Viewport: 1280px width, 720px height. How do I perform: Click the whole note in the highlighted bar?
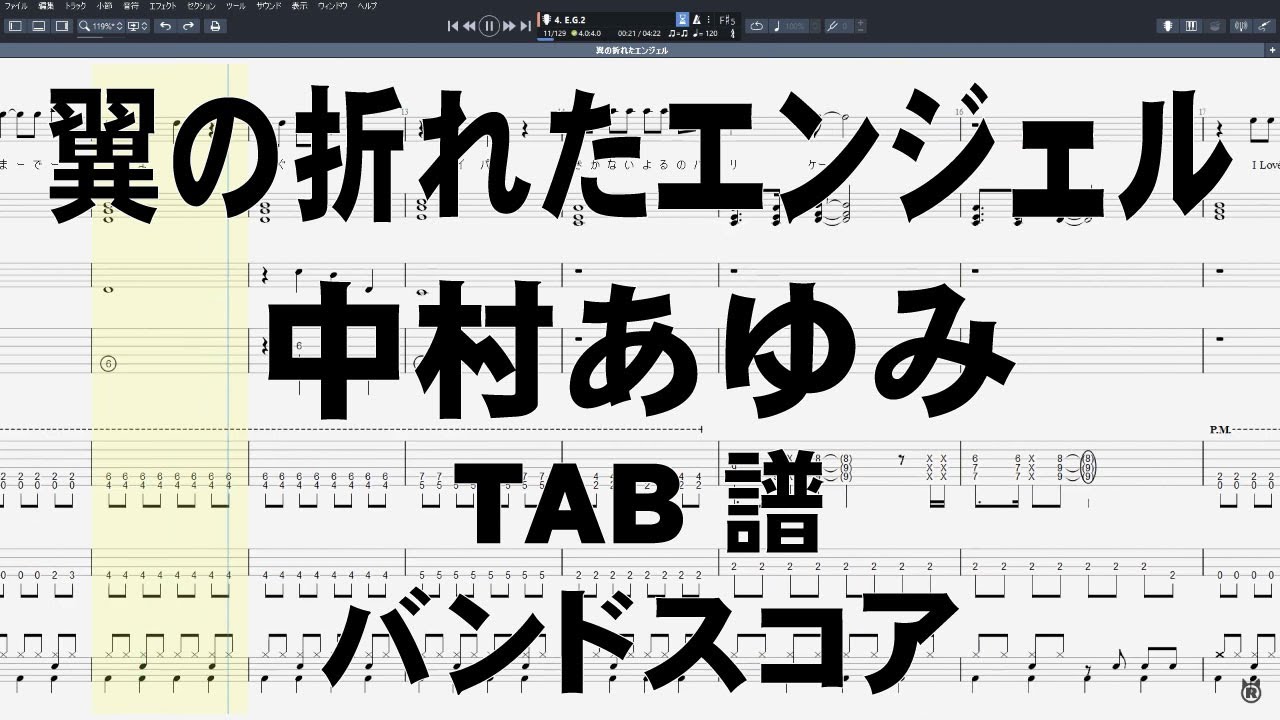pos(107,290)
